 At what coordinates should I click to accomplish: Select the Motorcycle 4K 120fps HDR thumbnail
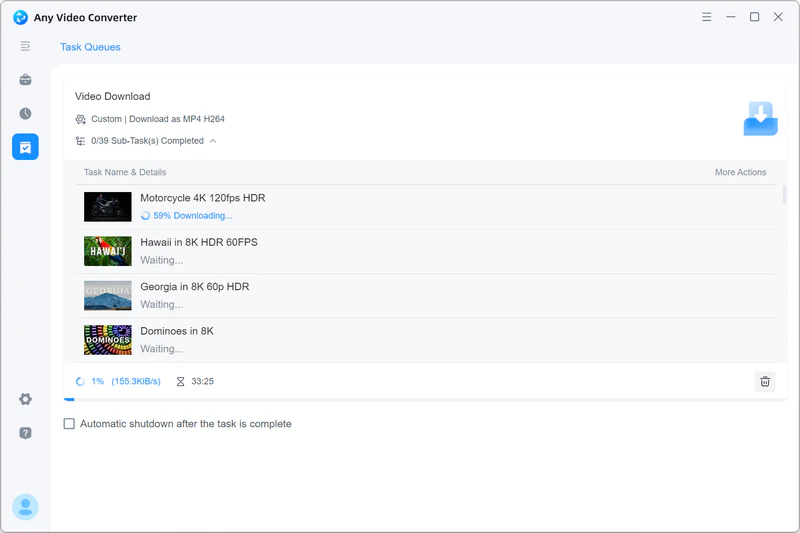tap(108, 206)
